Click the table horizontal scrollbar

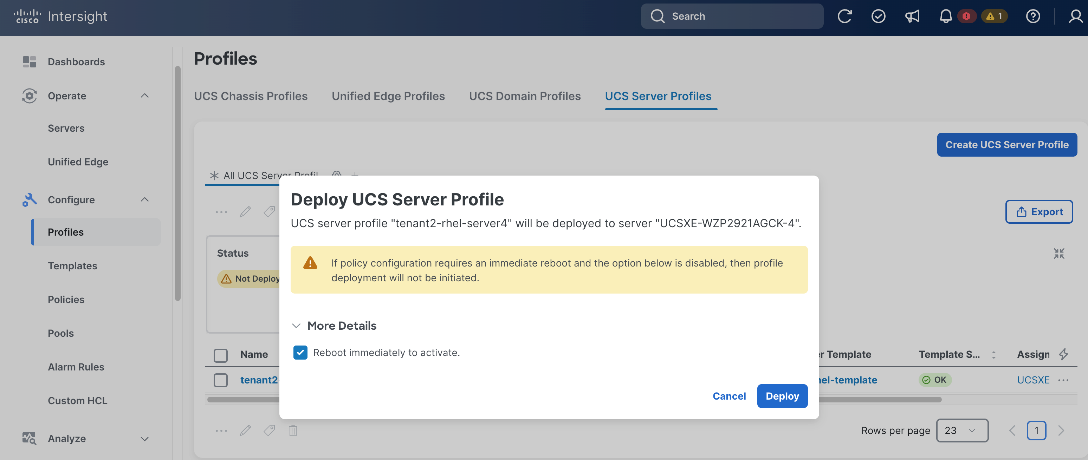coord(574,400)
